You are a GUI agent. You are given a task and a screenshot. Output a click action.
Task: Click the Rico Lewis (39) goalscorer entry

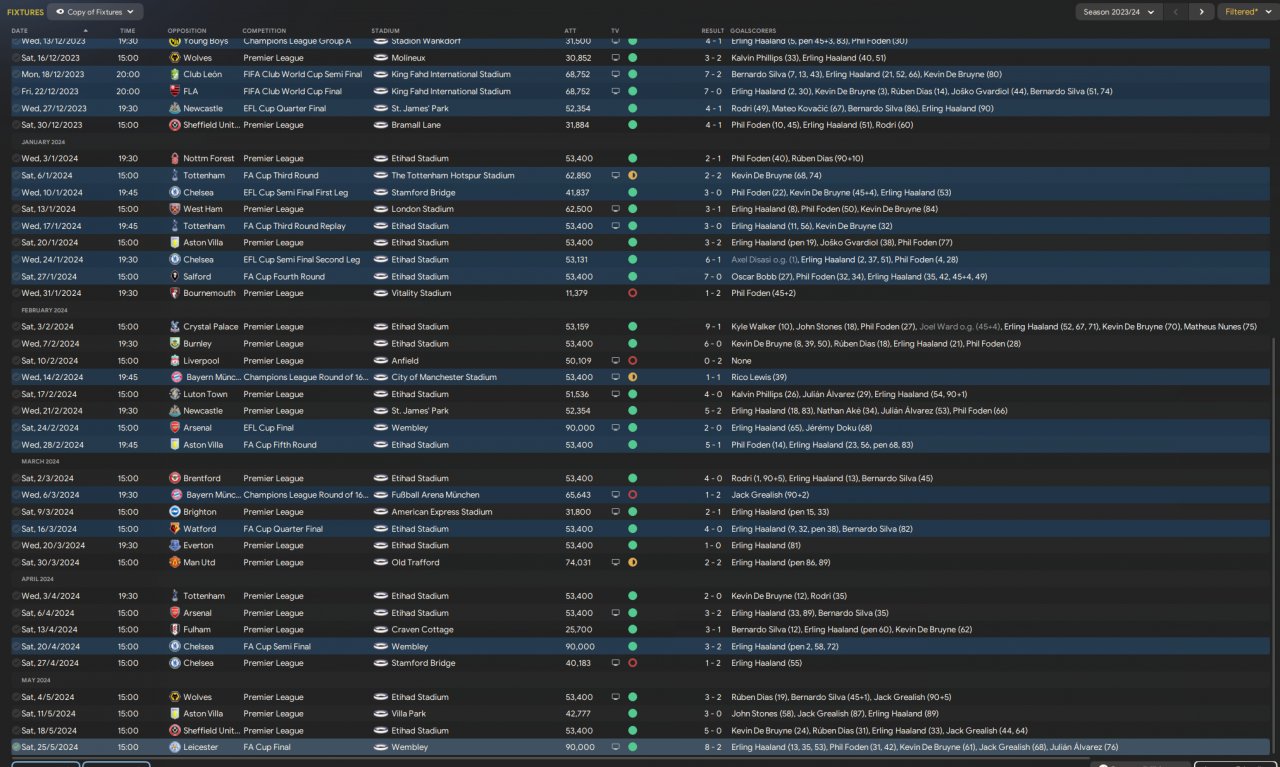click(x=759, y=378)
